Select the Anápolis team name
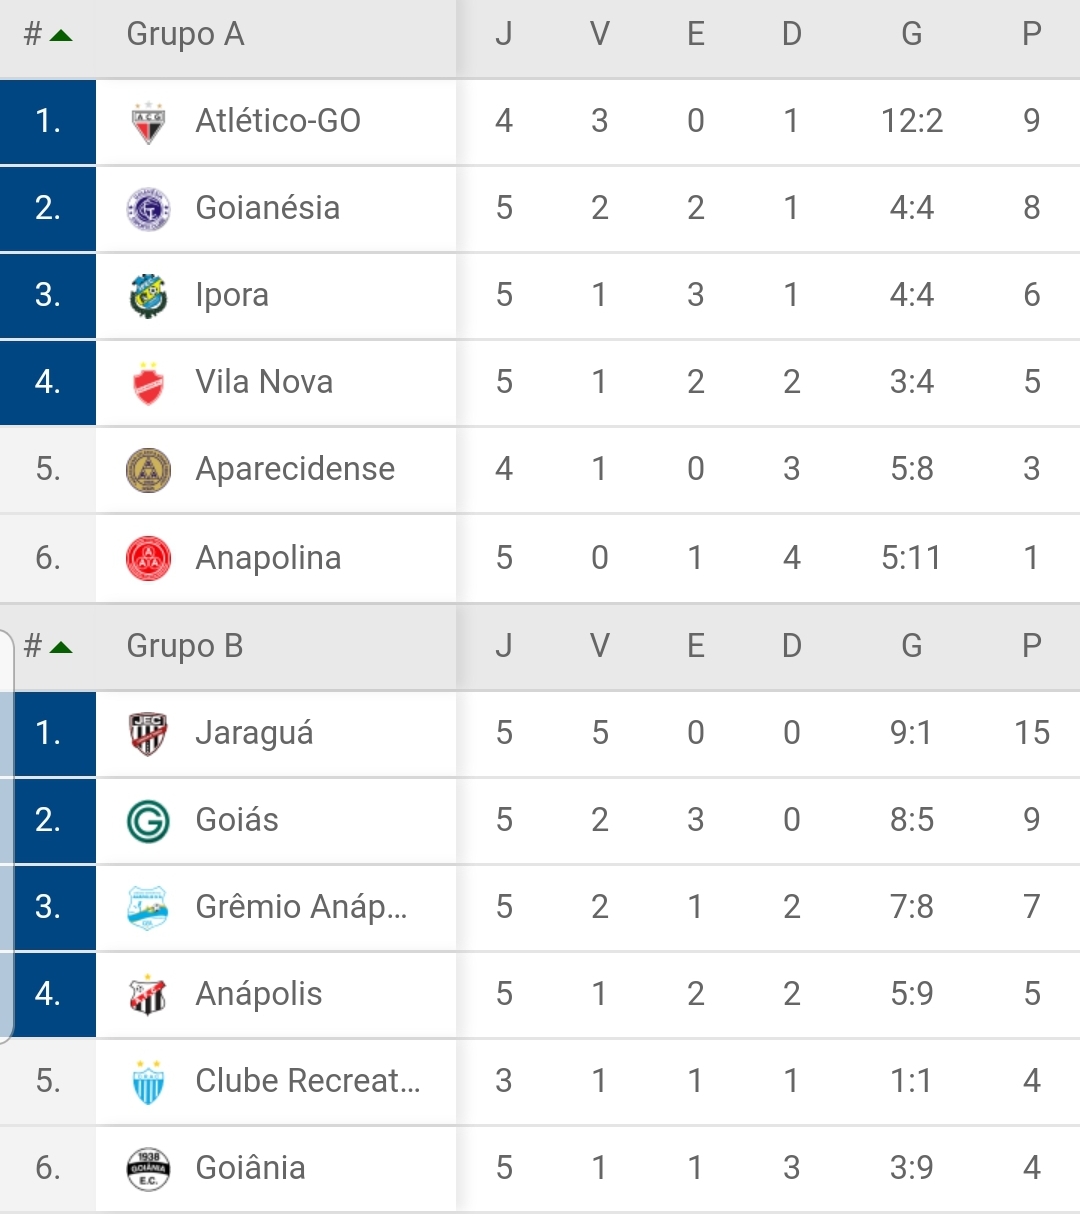The image size is (1080, 1226). pos(259,994)
